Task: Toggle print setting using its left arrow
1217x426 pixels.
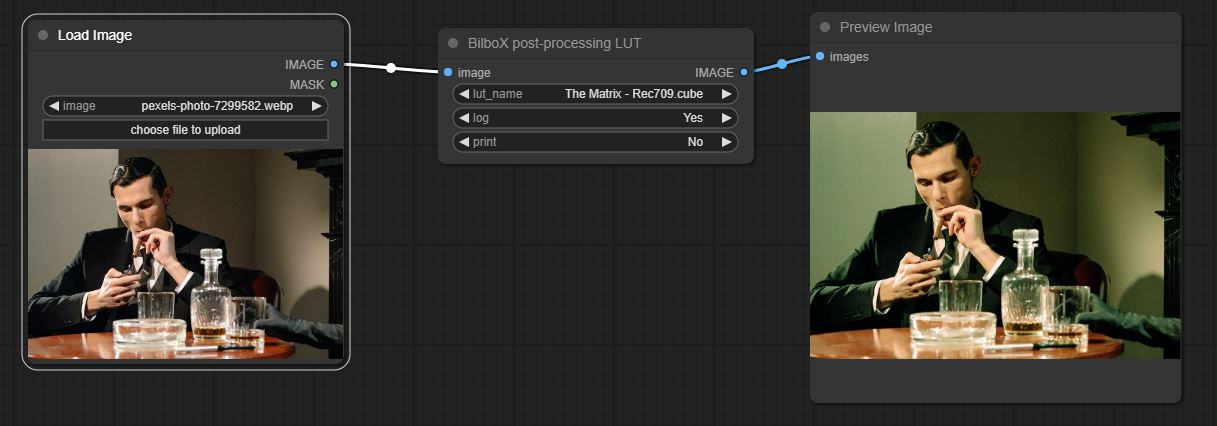Action: point(463,142)
